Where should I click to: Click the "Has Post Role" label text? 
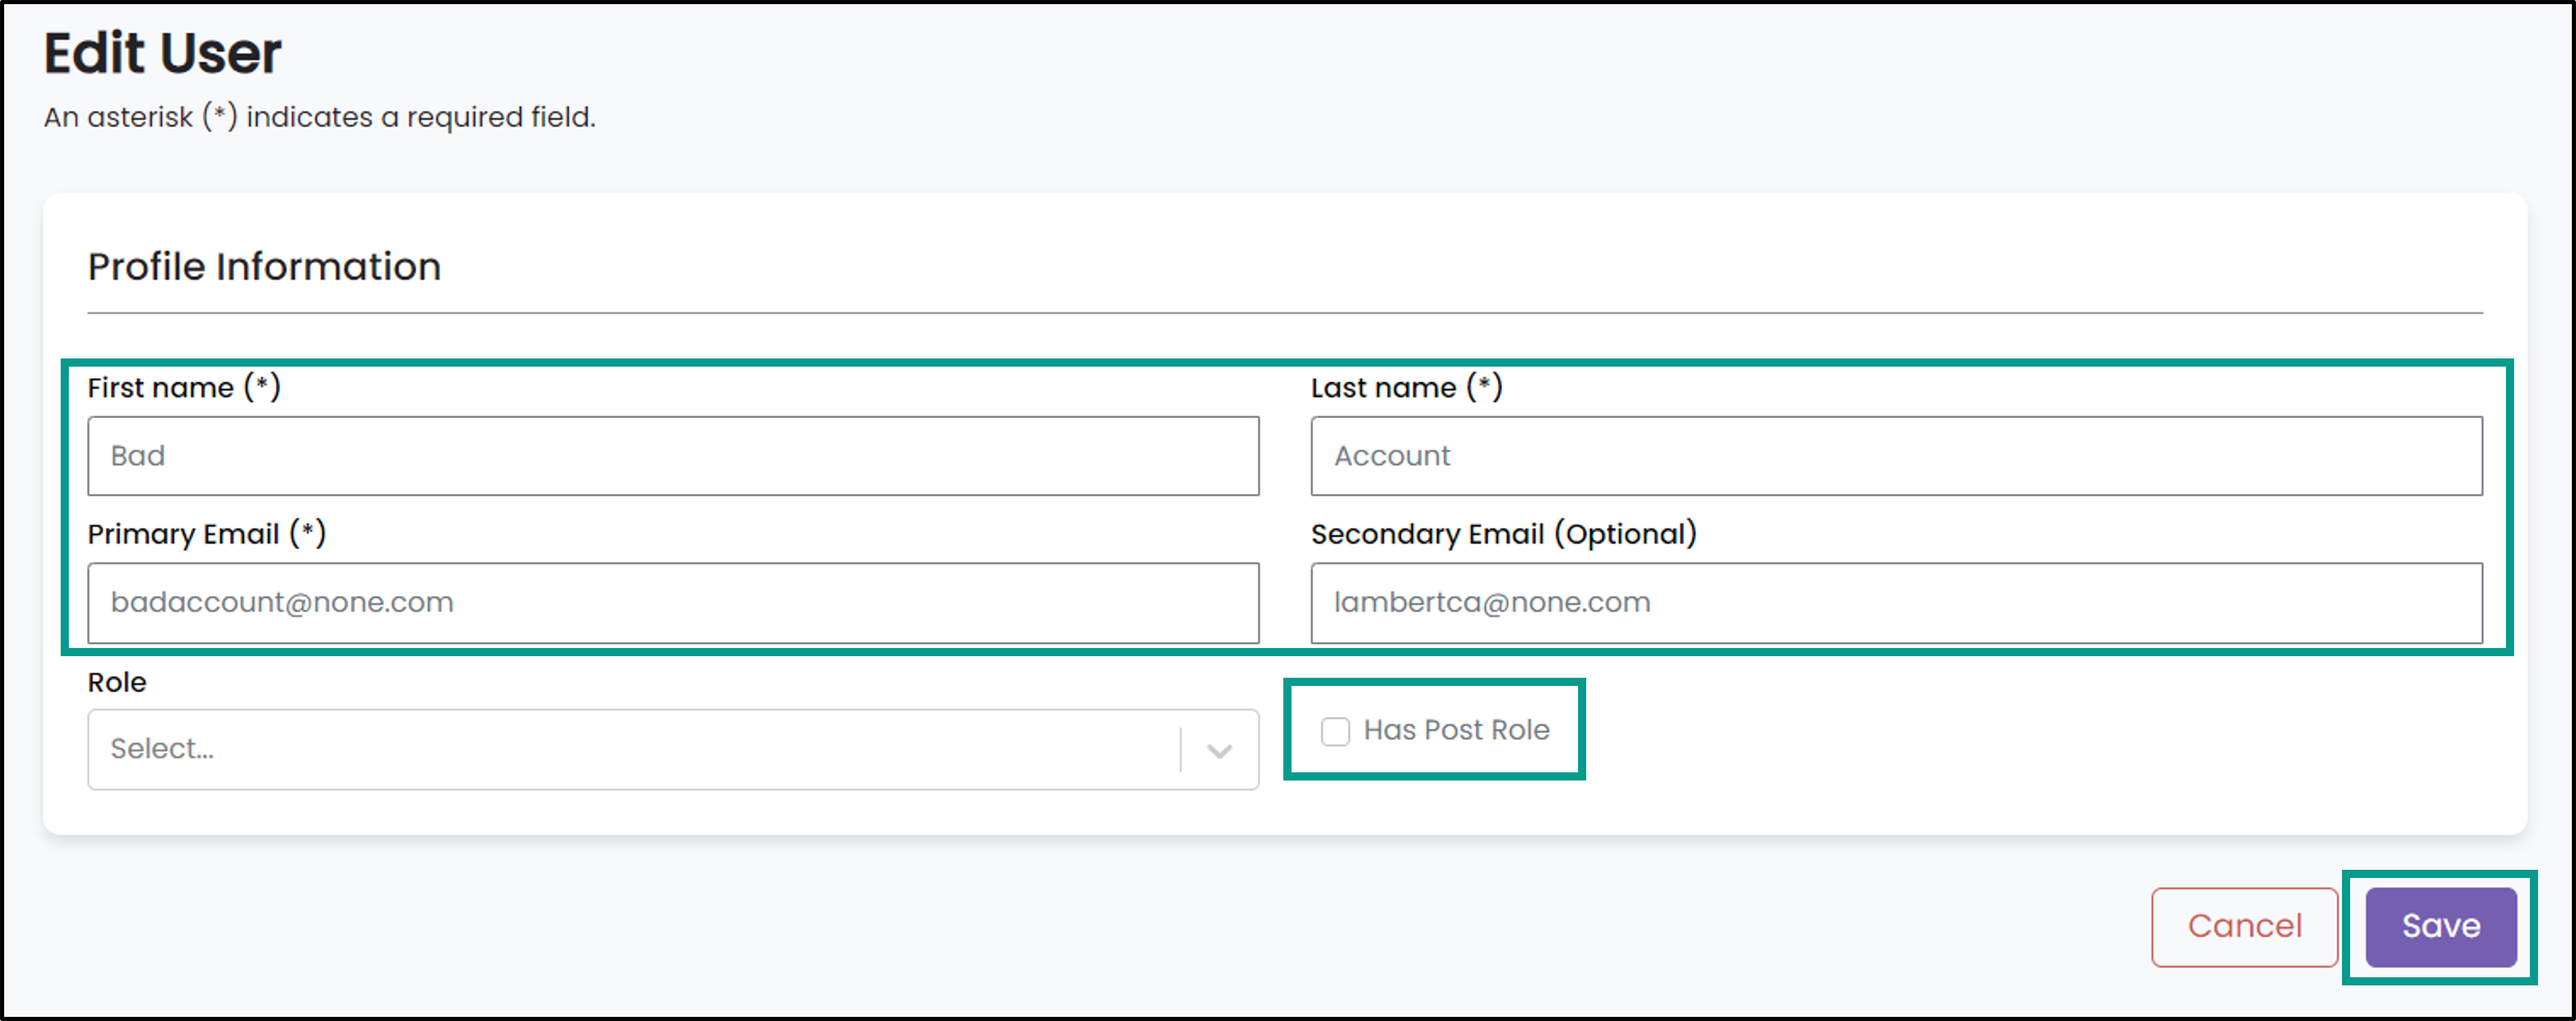[x=1456, y=730]
